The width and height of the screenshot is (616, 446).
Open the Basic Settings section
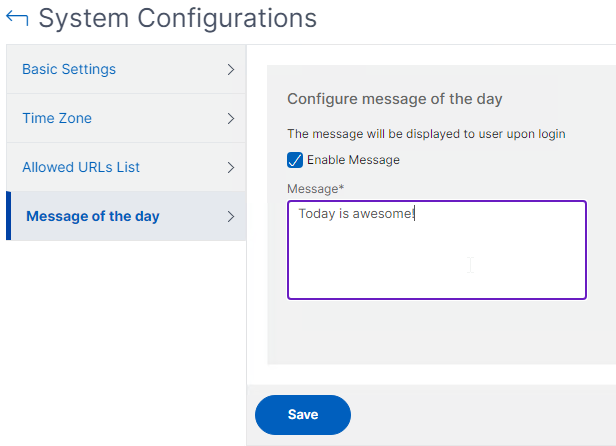coord(126,69)
